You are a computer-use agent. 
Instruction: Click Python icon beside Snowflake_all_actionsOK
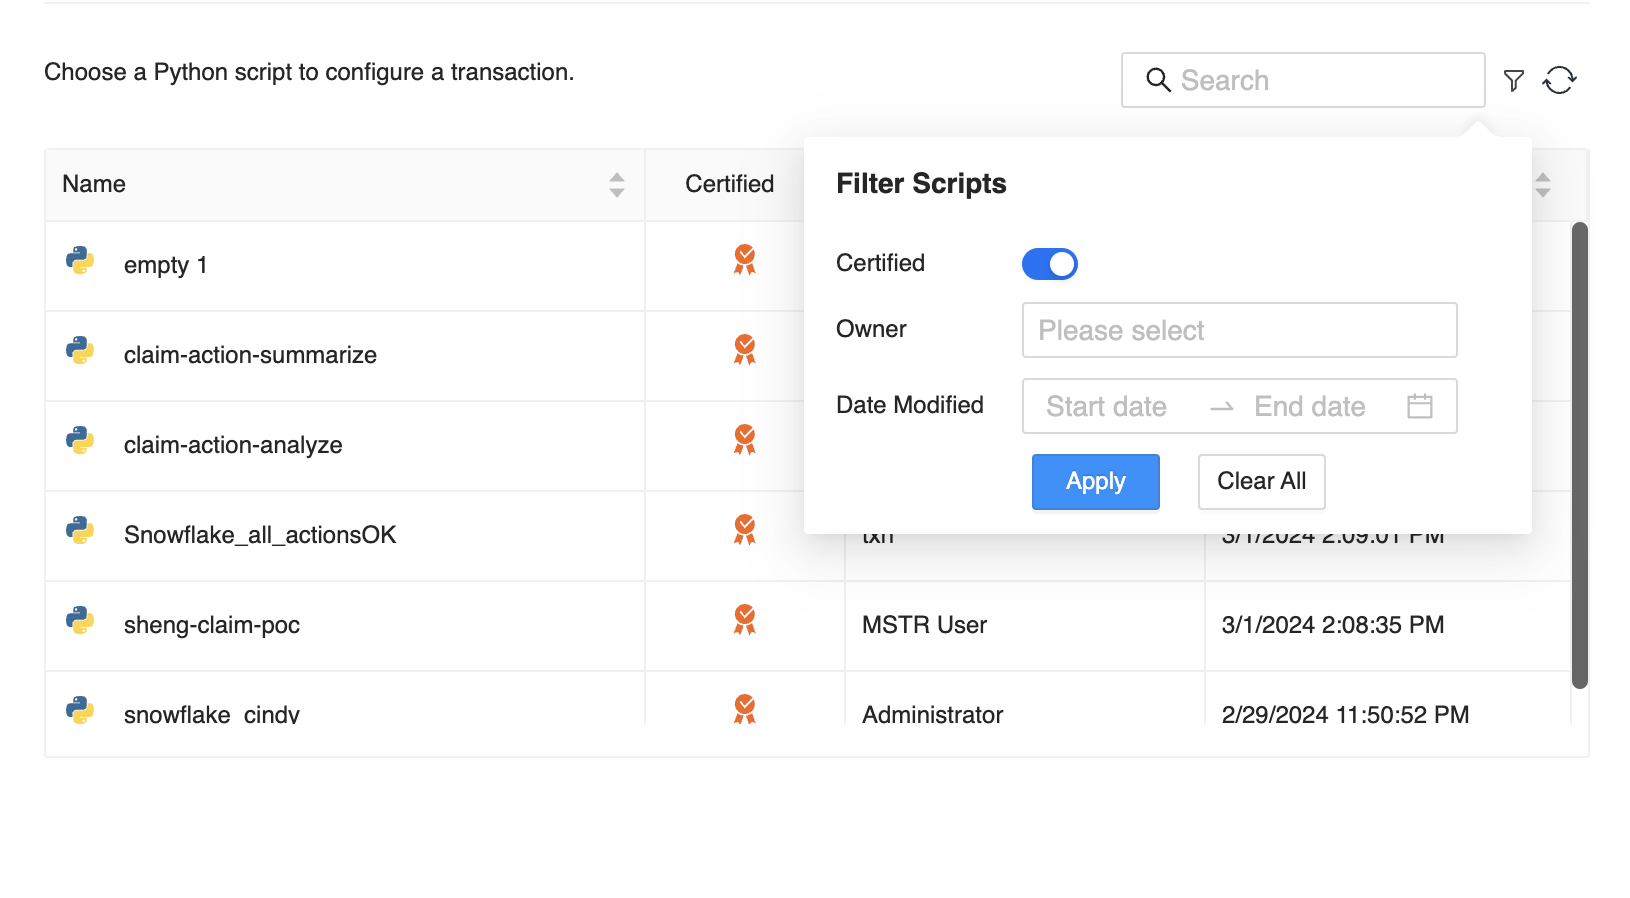pos(80,531)
